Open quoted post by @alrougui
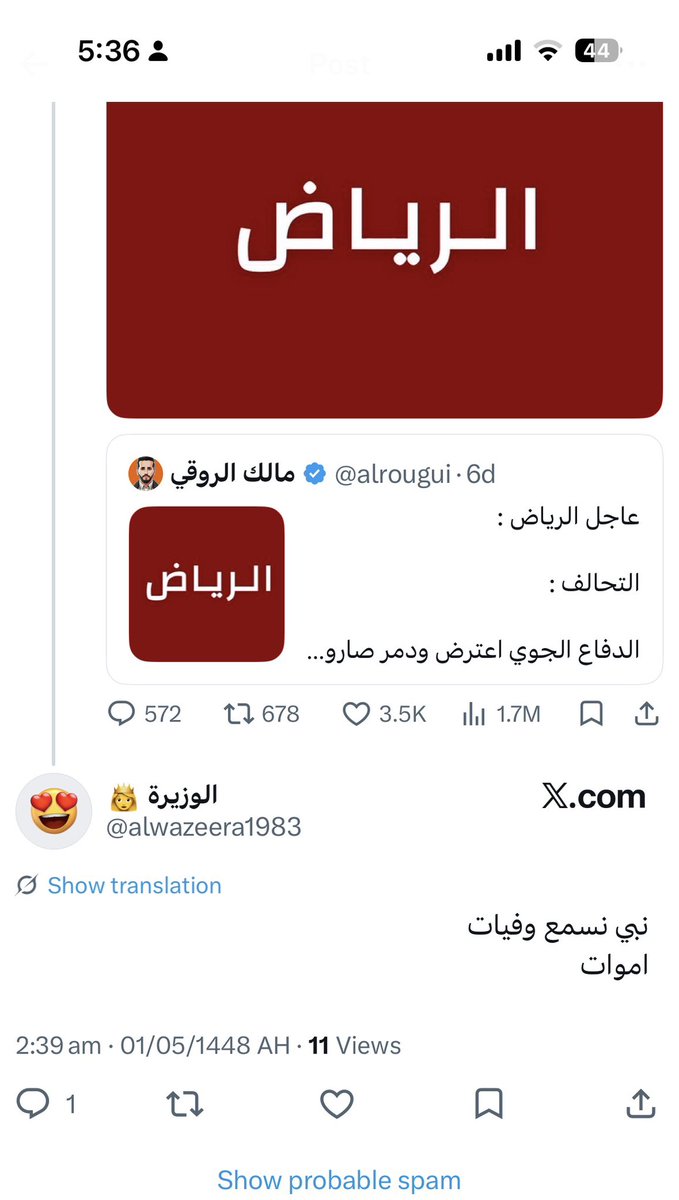Image resolution: width=679 pixels, height=1200 pixels. tap(385, 559)
